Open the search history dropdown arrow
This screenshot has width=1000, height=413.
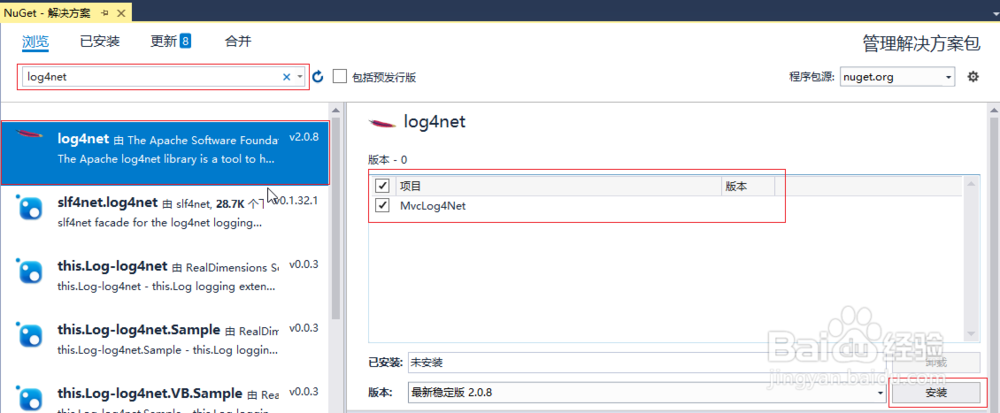pyautogui.click(x=300, y=77)
